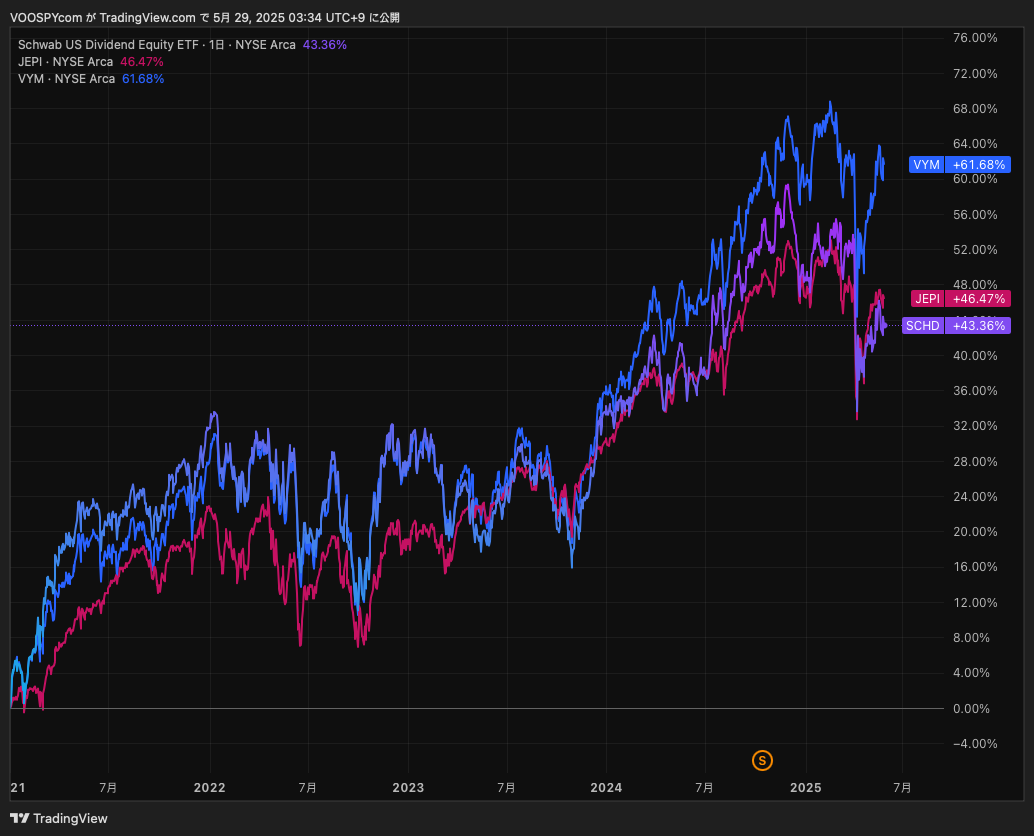Screen dimensions: 1034x836
Task: Click the 20.00% price axis label
Action: (x=975, y=532)
